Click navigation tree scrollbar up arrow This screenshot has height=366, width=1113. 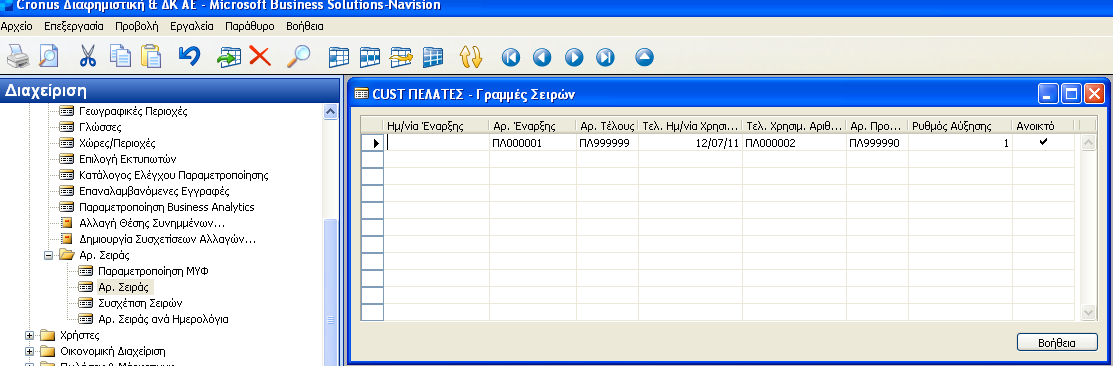330,111
